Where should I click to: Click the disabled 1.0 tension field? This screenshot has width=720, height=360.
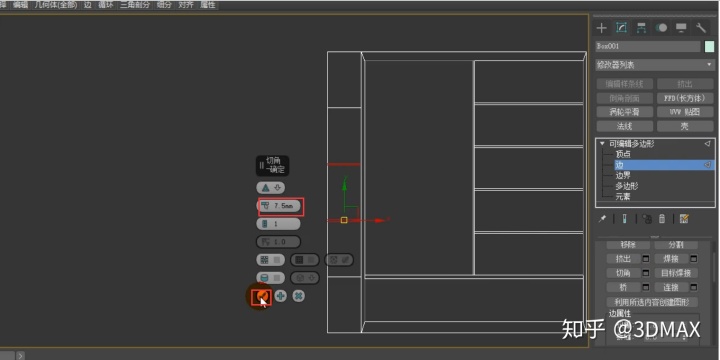pyautogui.click(x=278, y=242)
